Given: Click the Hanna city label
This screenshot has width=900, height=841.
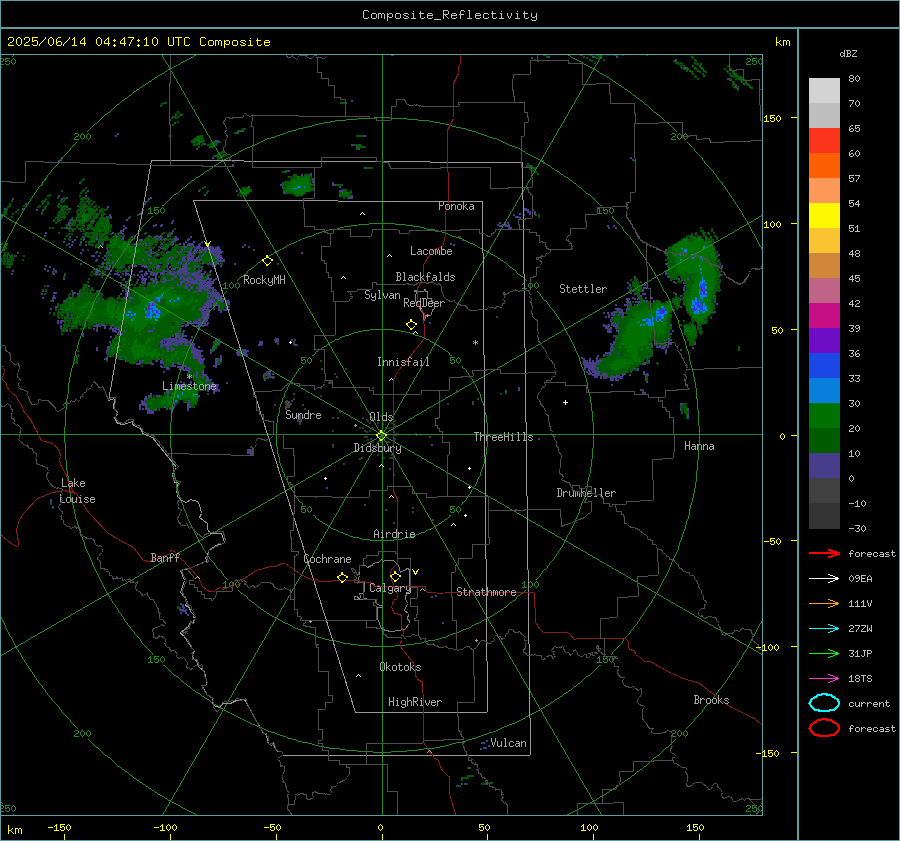Looking at the screenshot, I should pyautogui.click(x=699, y=446).
